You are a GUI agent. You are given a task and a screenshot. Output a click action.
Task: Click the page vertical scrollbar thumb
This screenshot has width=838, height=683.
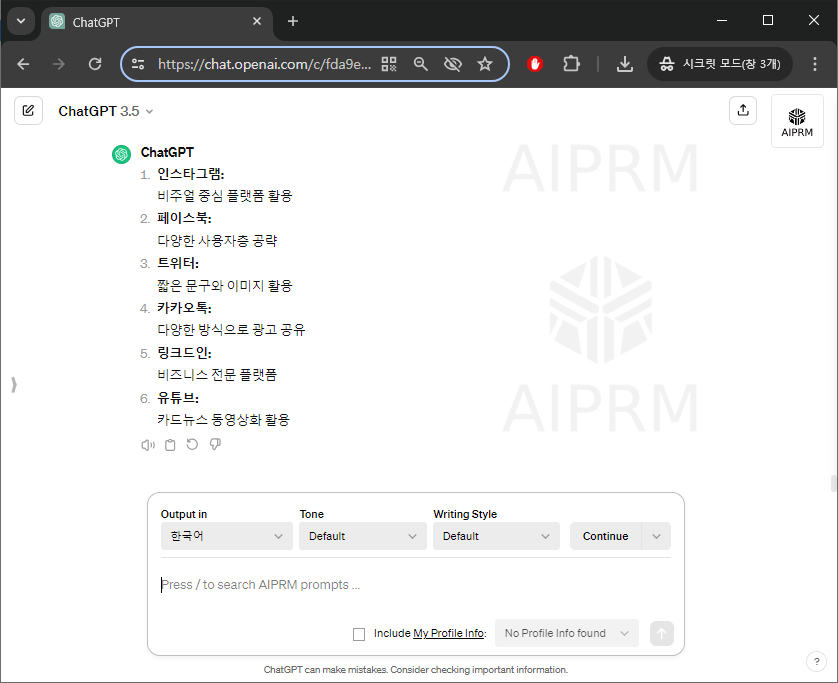pyautogui.click(x=833, y=483)
